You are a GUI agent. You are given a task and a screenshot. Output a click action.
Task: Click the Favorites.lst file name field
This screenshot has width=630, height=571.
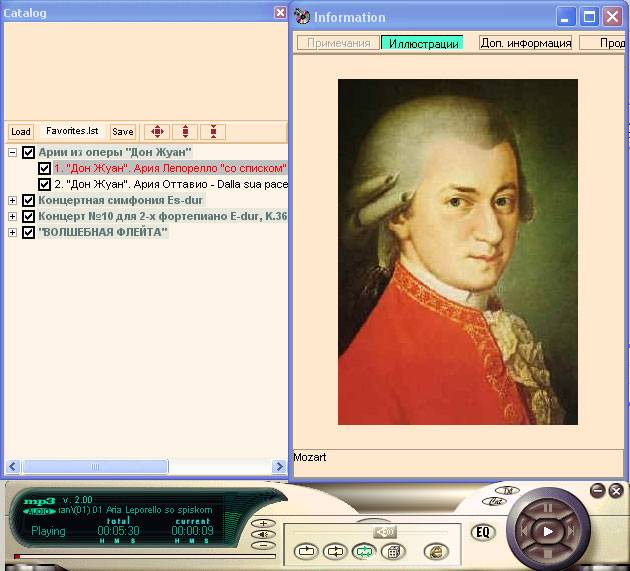(72, 131)
